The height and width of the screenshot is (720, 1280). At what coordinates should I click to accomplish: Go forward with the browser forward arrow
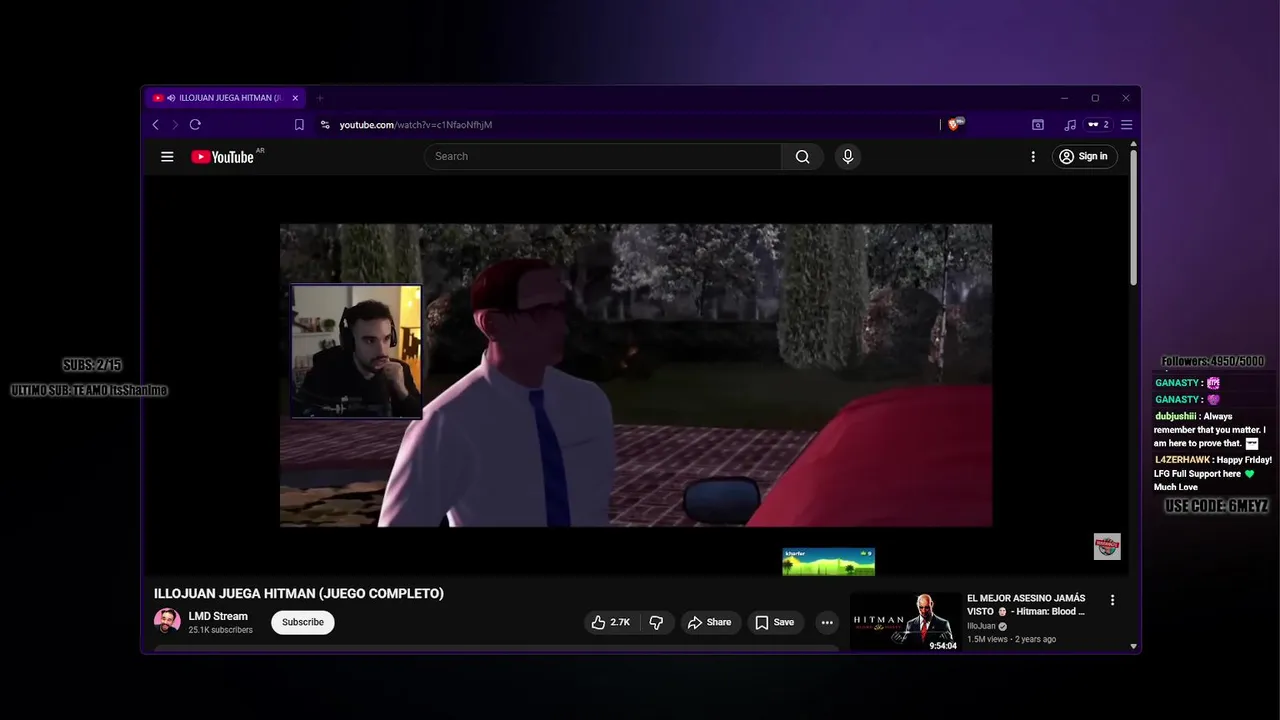click(x=175, y=125)
